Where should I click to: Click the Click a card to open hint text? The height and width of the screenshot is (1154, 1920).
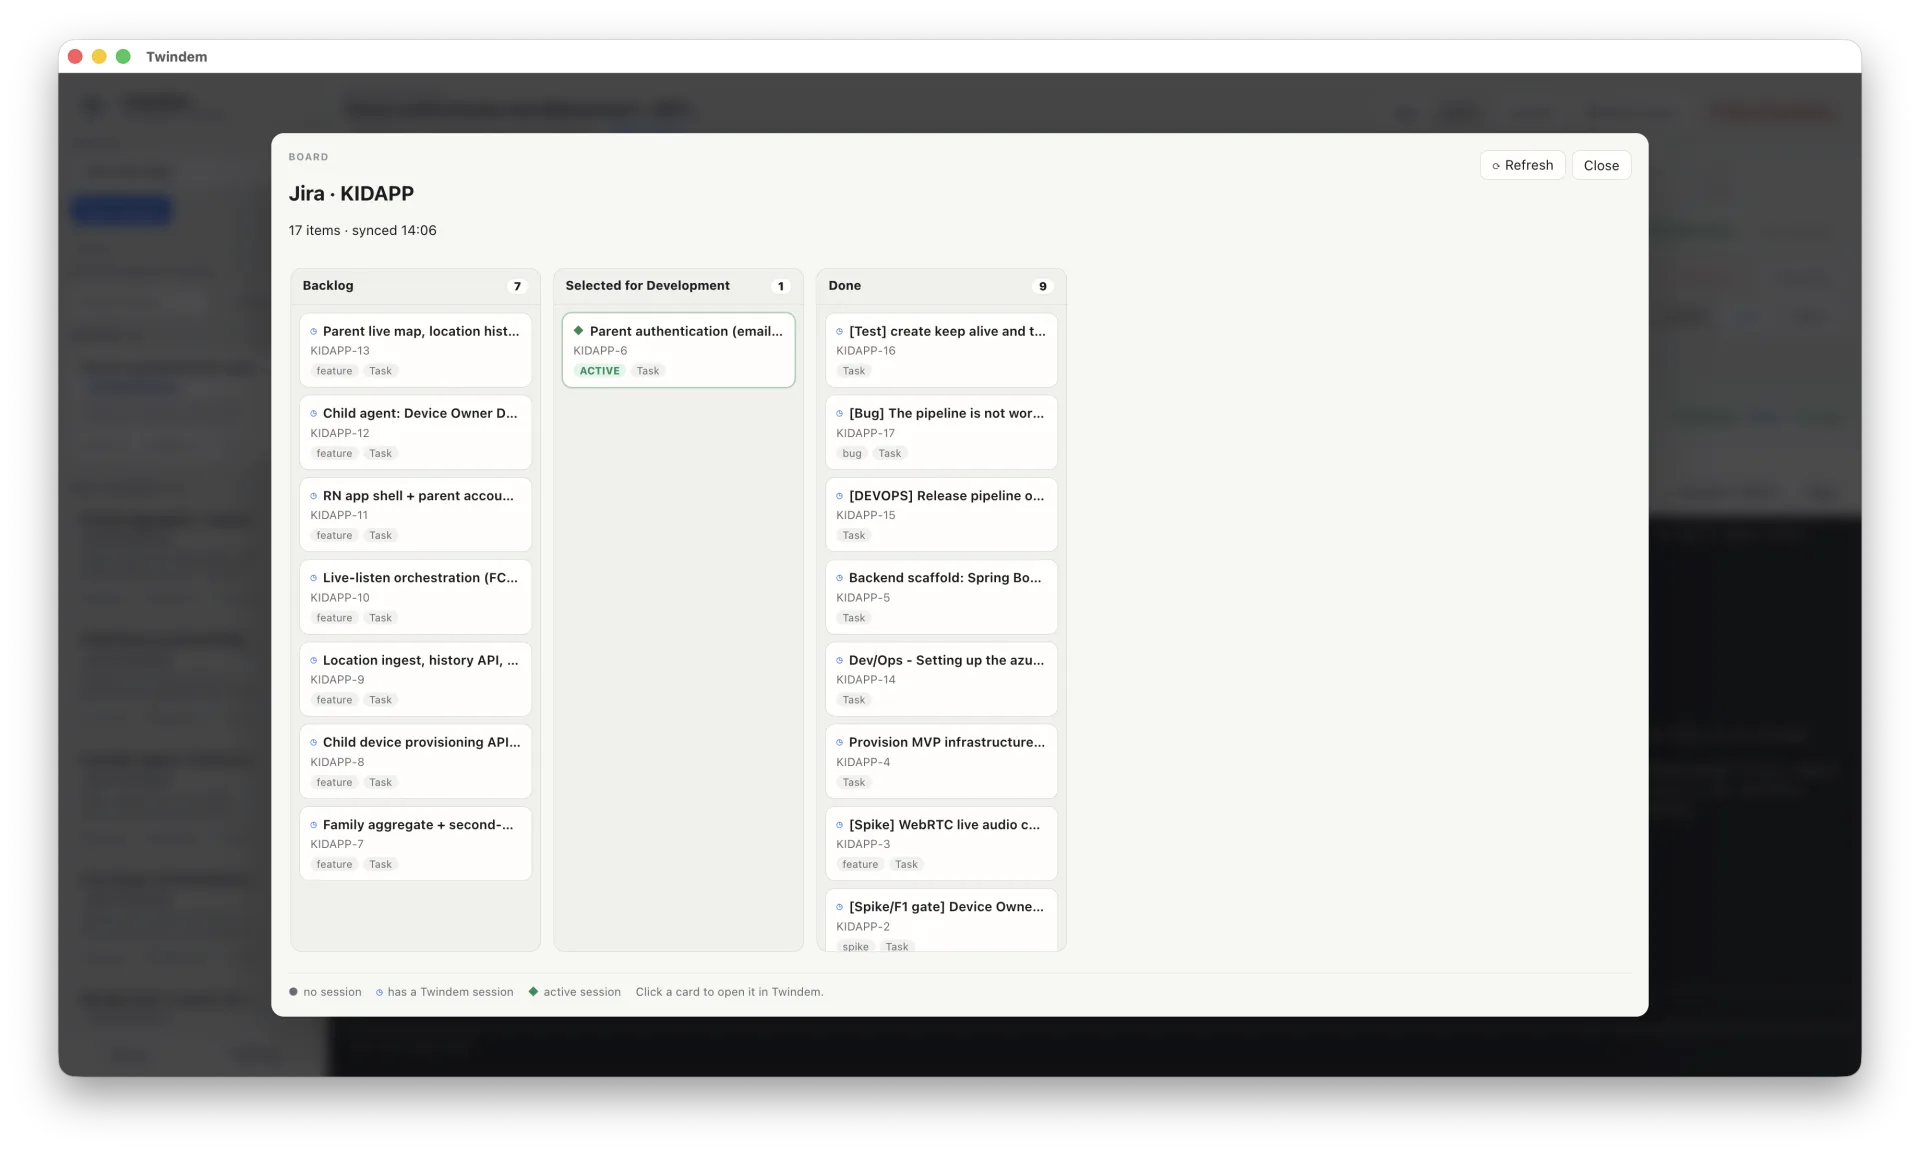729,992
